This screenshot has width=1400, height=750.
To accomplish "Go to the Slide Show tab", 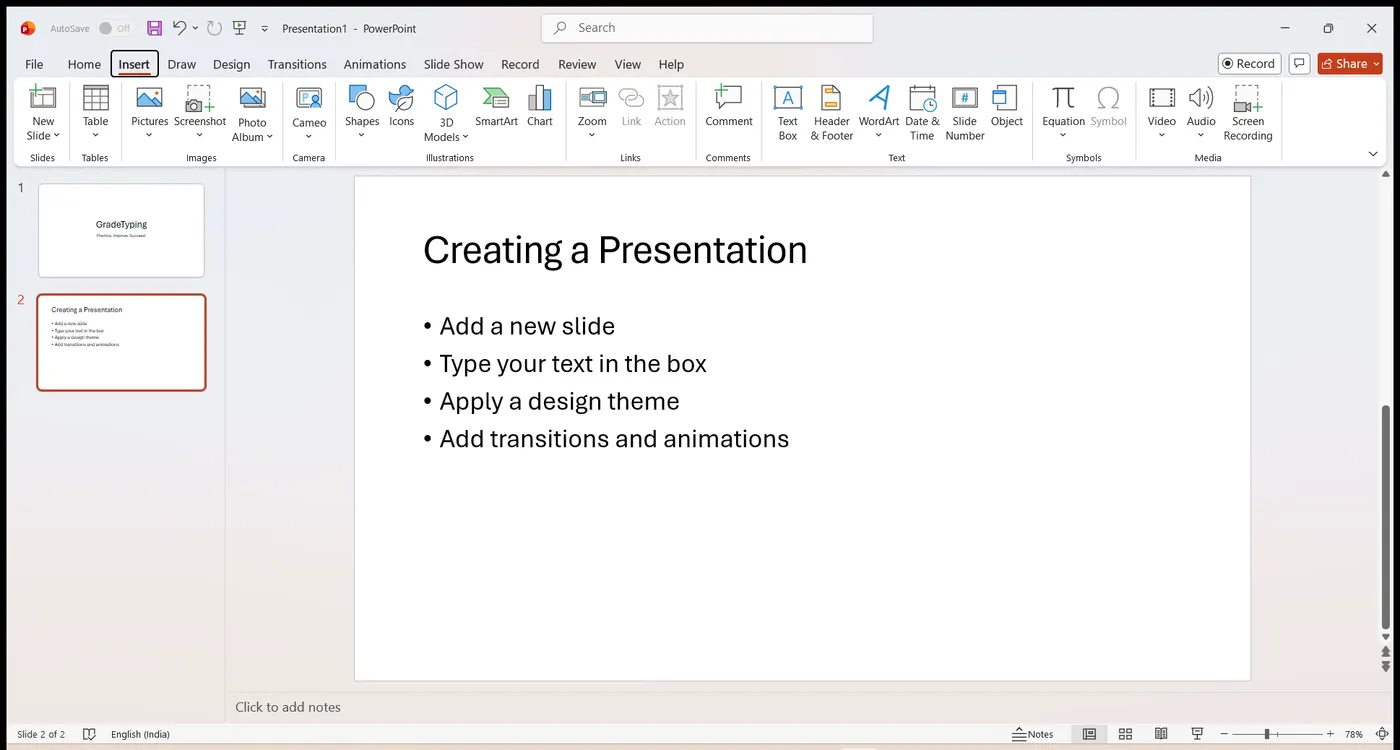I will click(453, 64).
